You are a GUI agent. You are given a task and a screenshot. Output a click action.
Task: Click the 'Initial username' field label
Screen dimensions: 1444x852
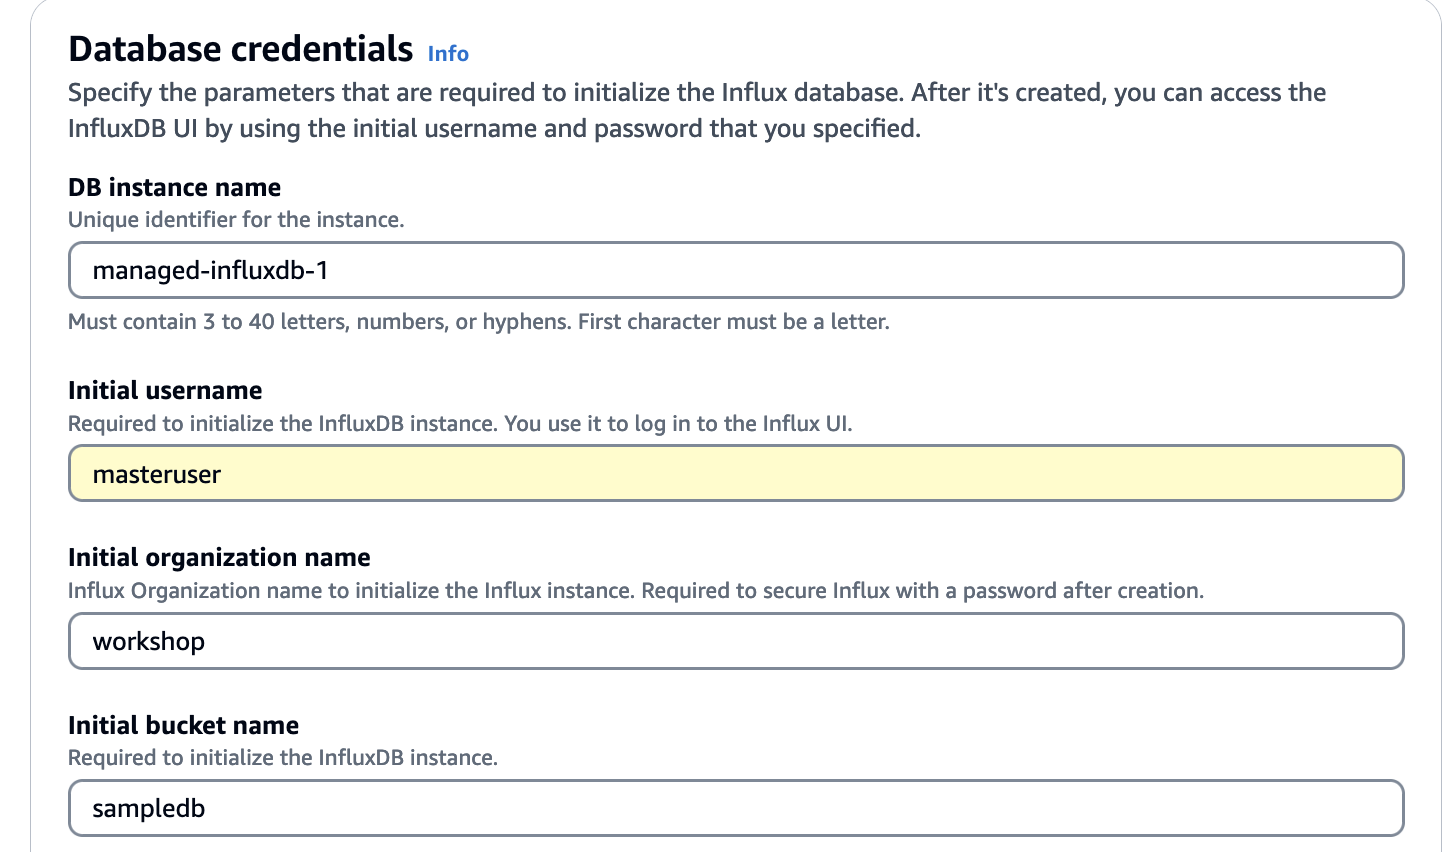[165, 390]
